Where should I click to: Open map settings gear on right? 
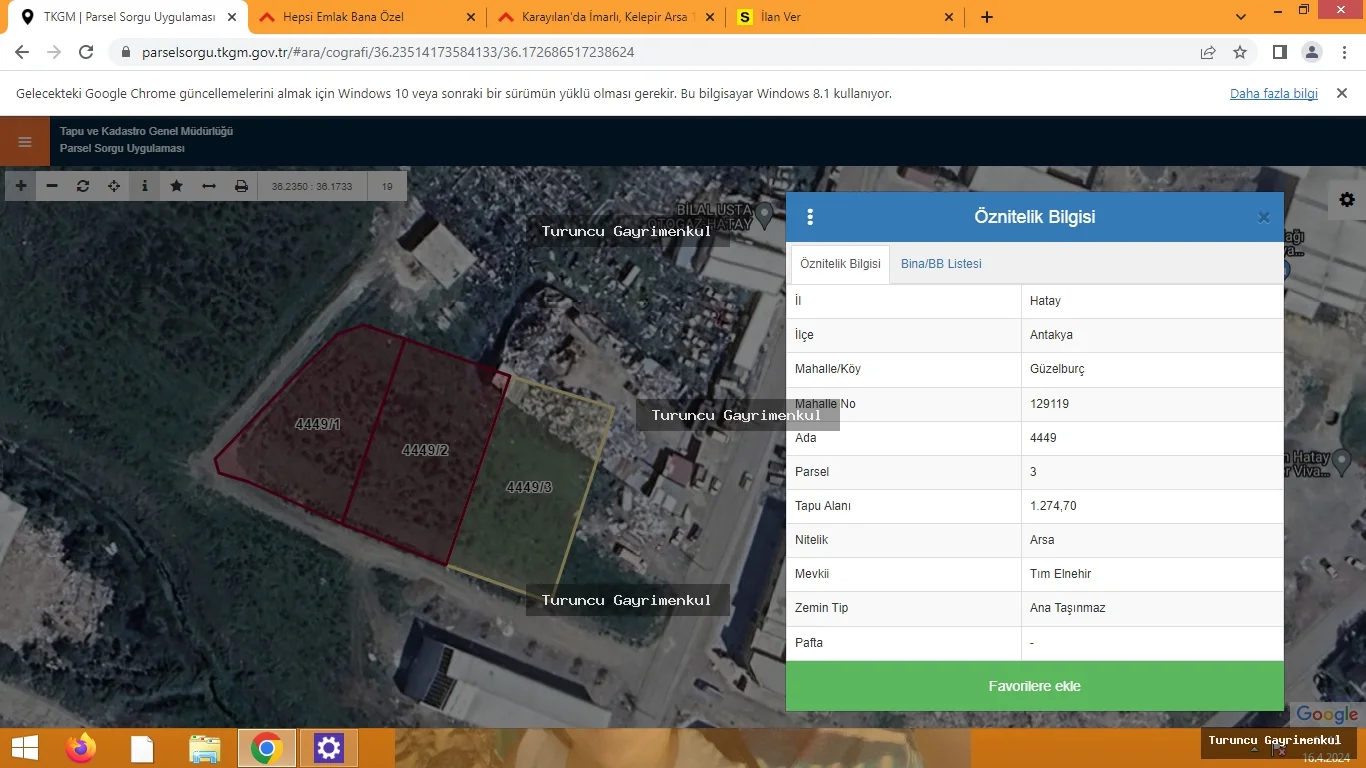tap(1347, 200)
